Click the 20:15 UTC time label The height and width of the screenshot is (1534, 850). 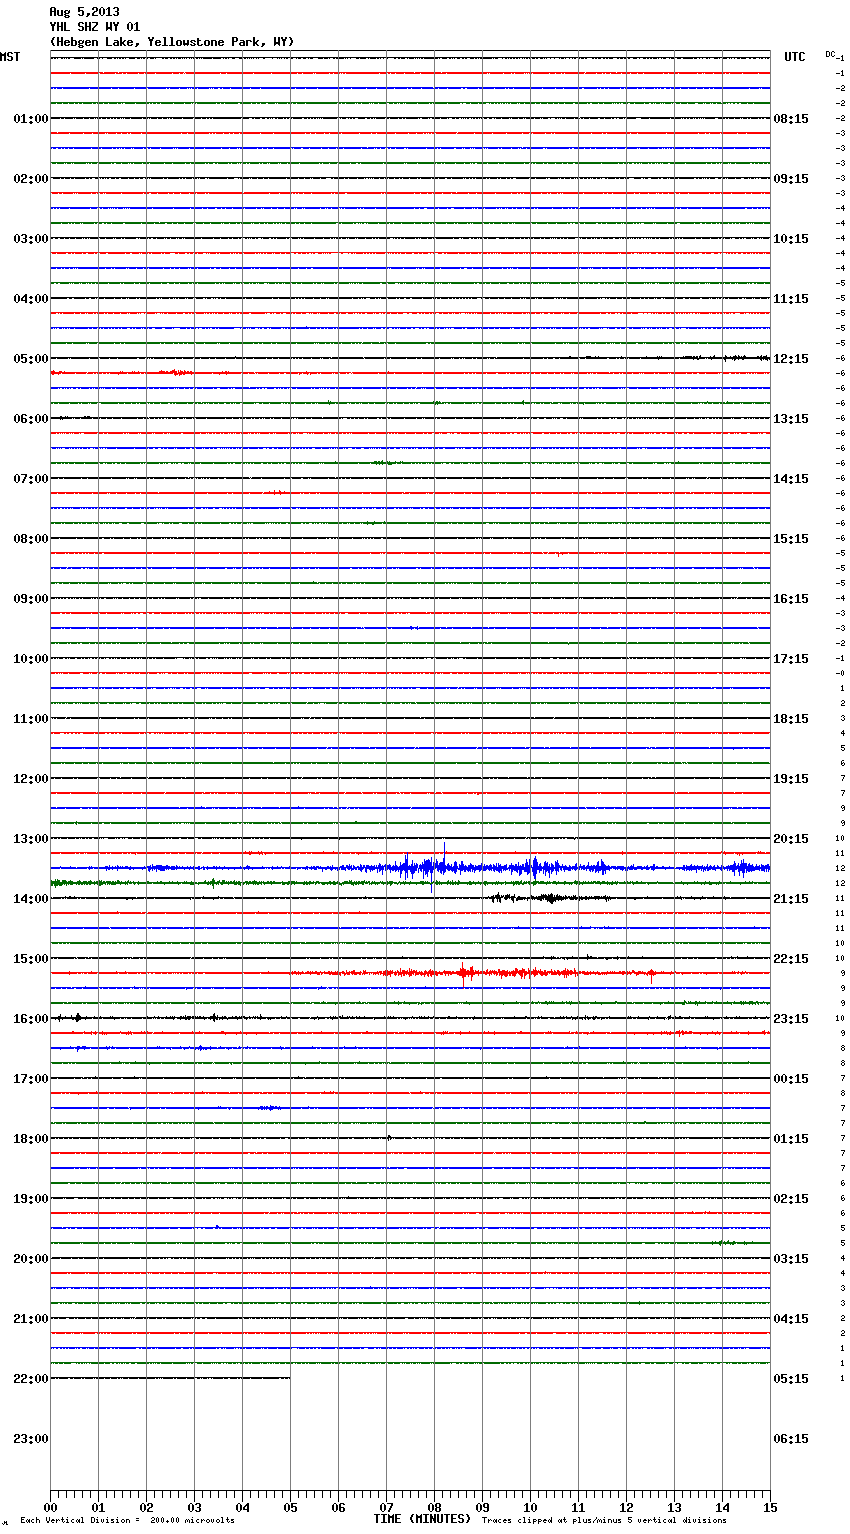pyautogui.click(x=791, y=839)
